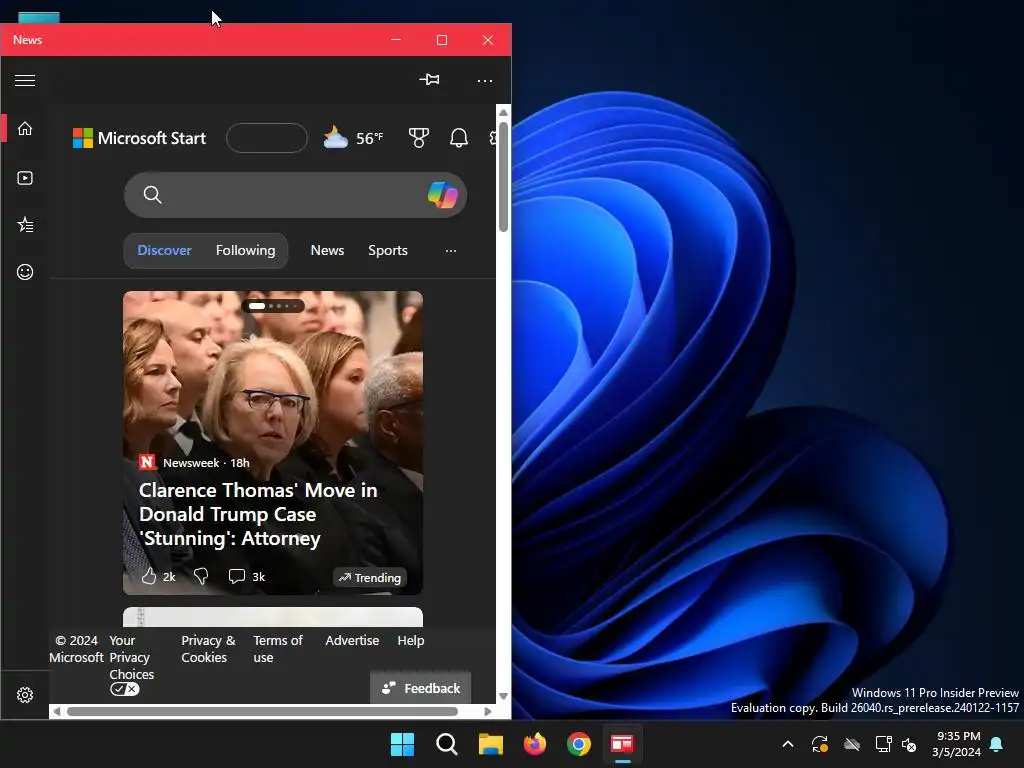Click the Advertise footer link

(x=352, y=641)
